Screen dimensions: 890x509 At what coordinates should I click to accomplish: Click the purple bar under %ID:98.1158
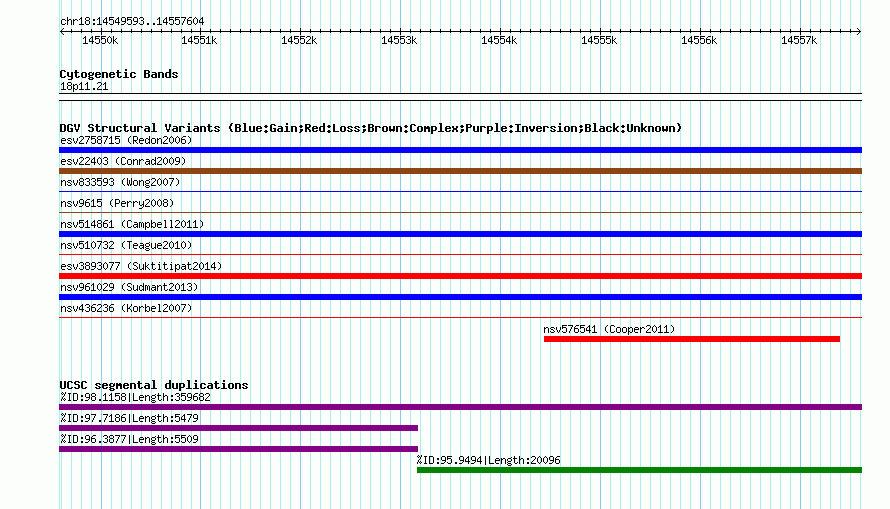pos(460,407)
